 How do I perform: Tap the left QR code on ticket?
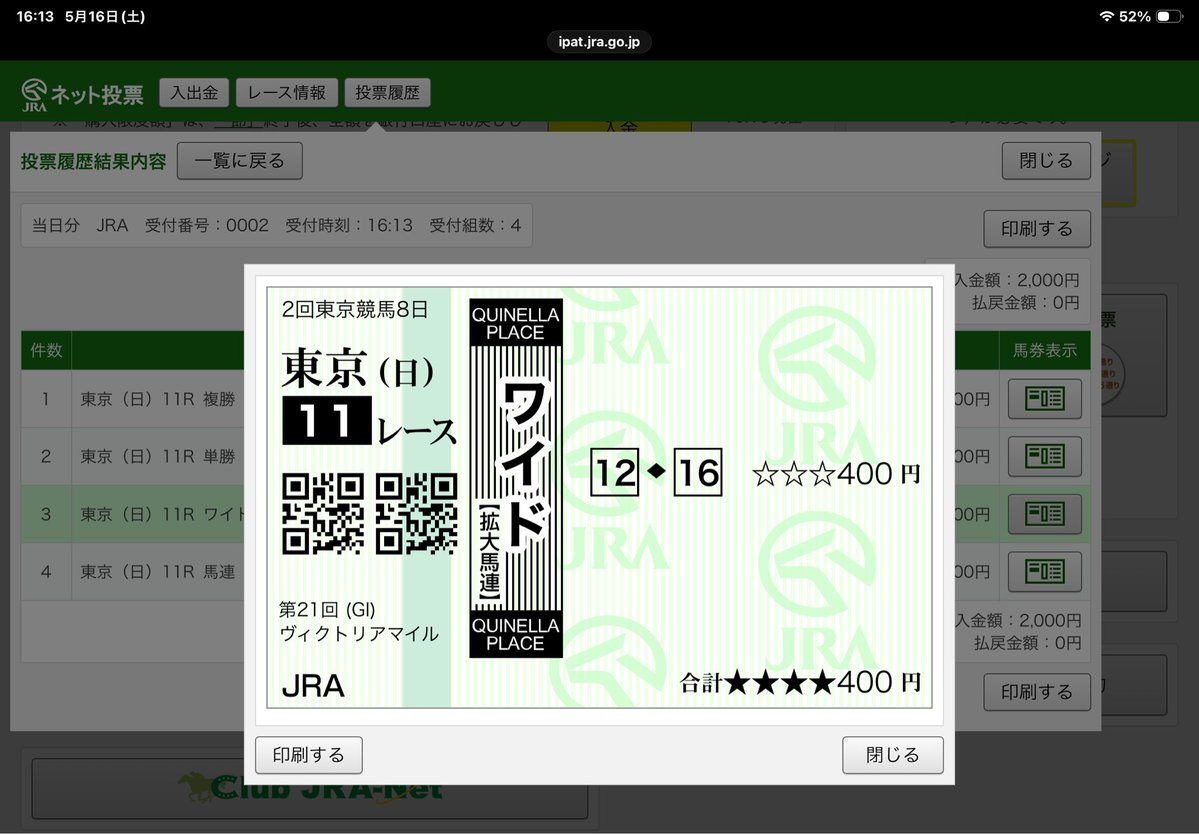tap(323, 513)
